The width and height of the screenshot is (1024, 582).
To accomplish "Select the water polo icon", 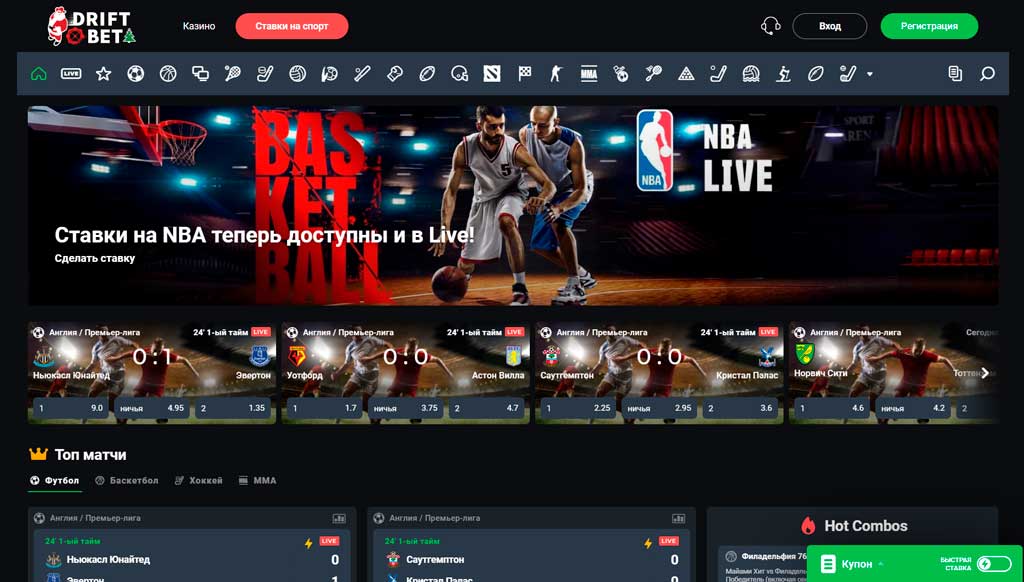I will coord(751,74).
